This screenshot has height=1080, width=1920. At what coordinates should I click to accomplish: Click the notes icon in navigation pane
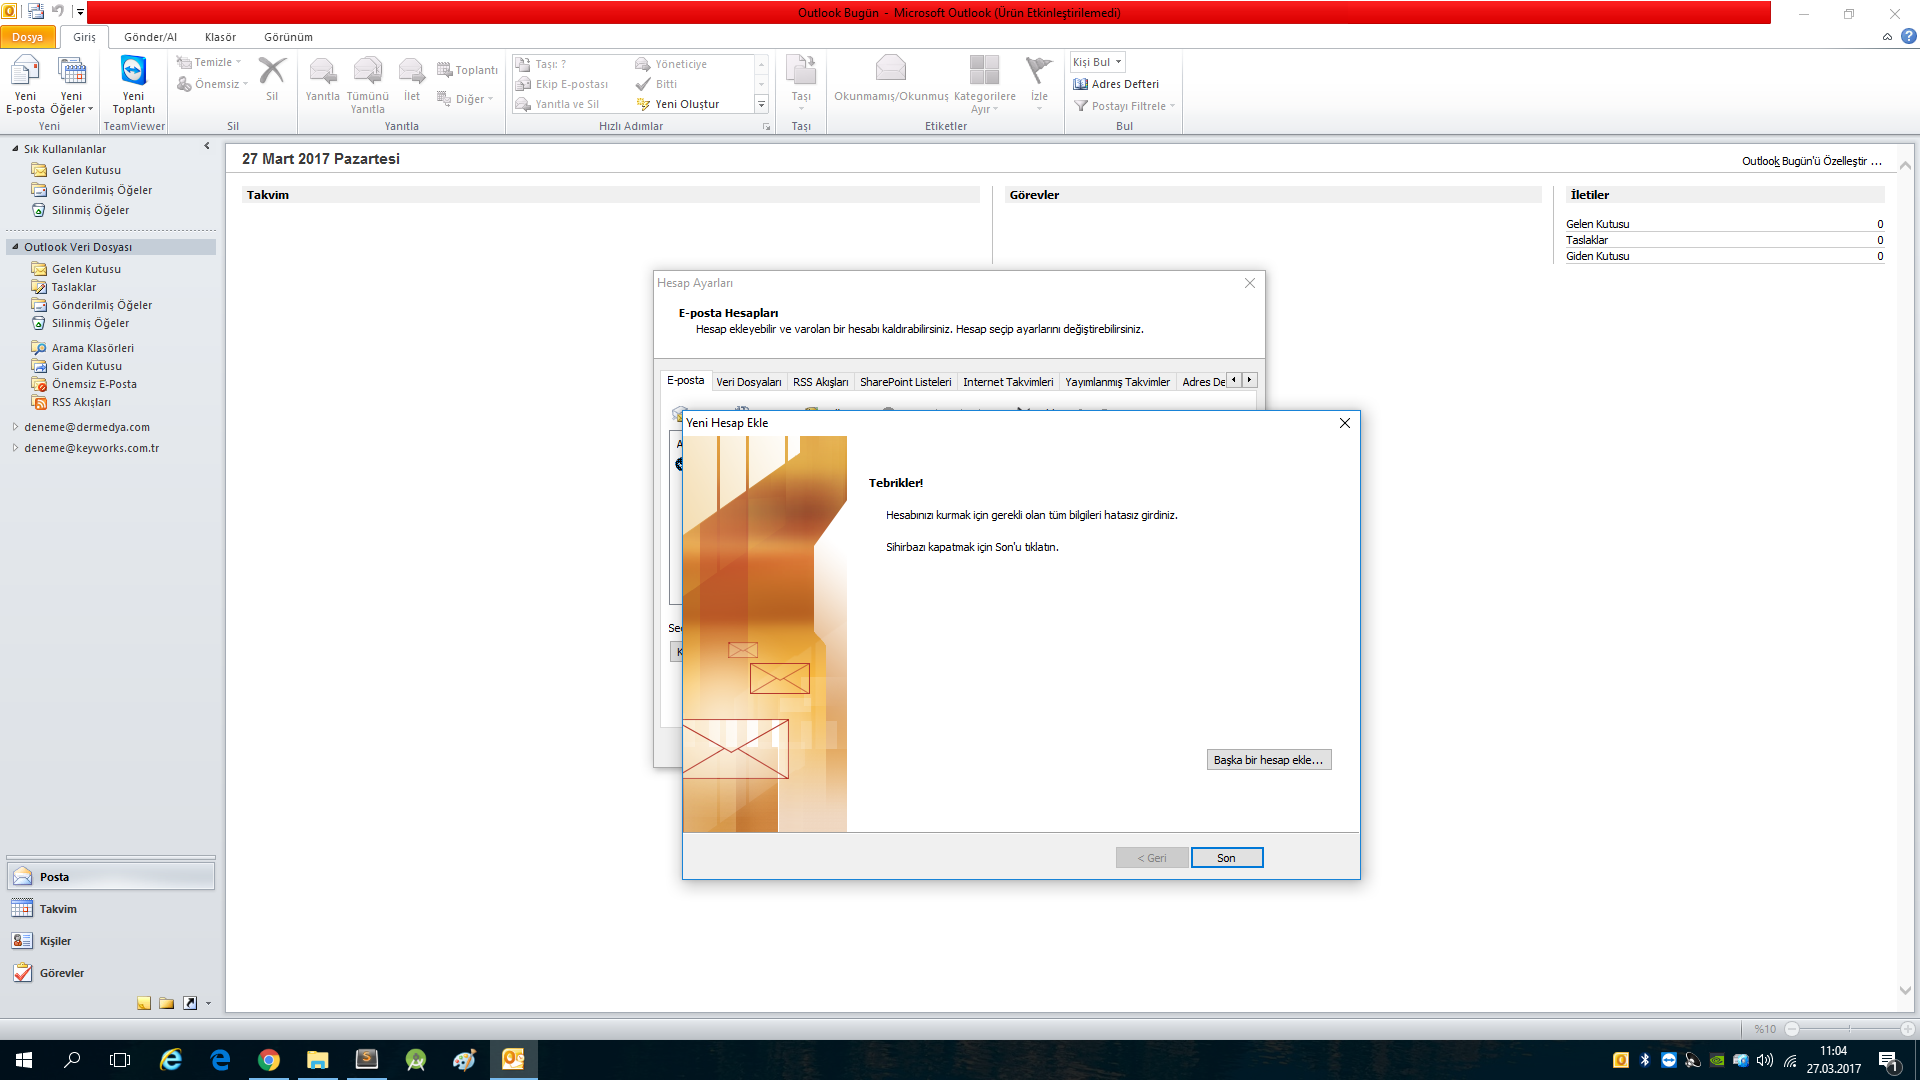point(144,1003)
